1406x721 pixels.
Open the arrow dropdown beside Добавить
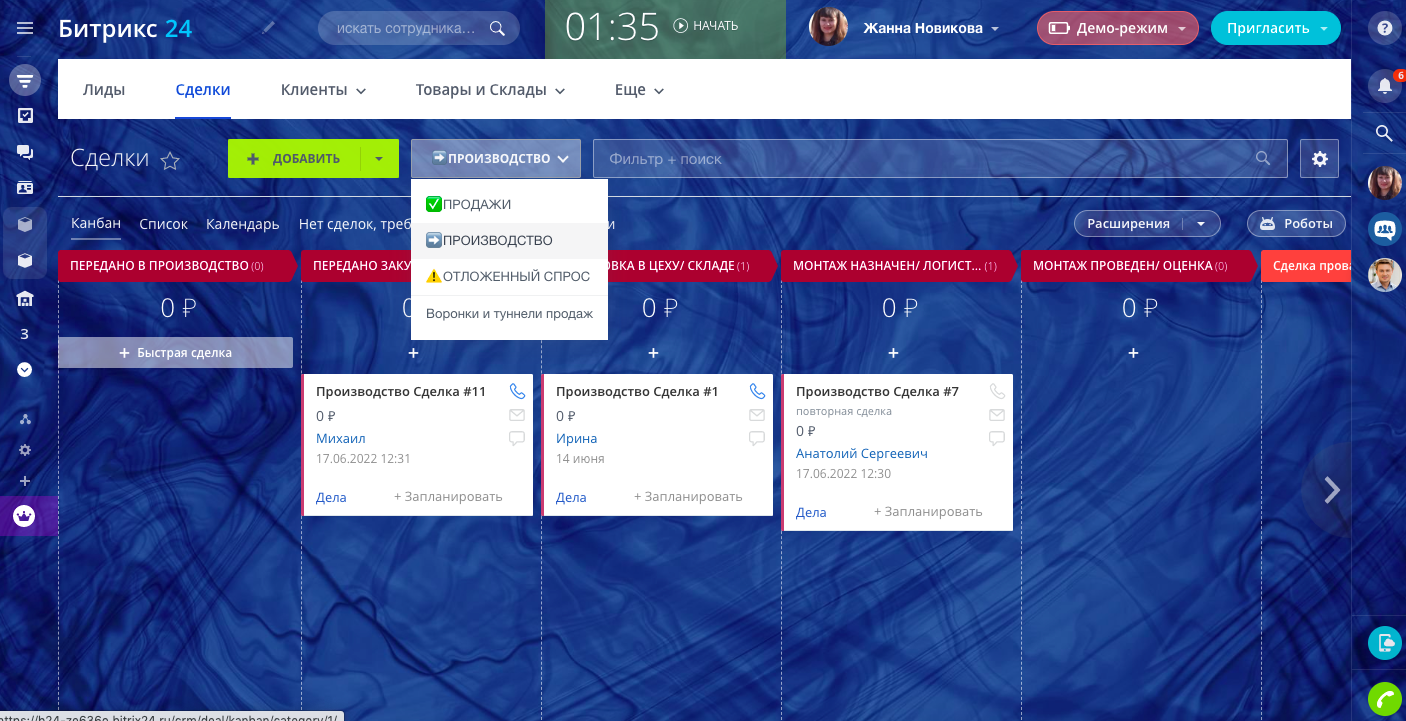379,159
